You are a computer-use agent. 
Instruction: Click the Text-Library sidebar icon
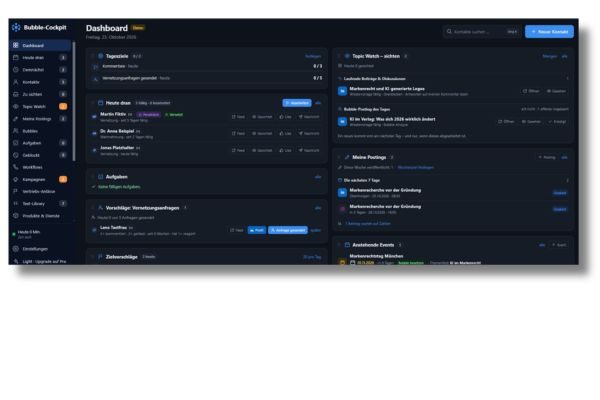tap(16, 204)
